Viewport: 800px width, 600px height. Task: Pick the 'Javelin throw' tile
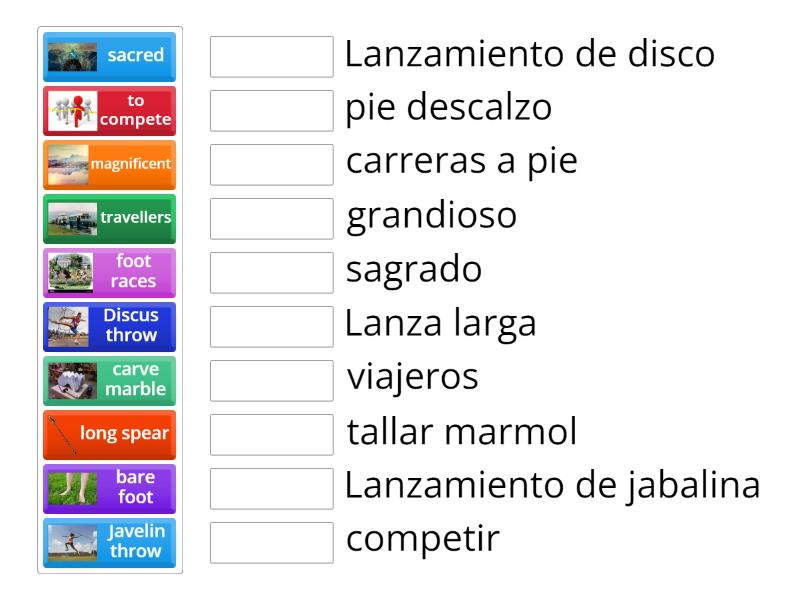pyautogui.click(x=109, y=541)
